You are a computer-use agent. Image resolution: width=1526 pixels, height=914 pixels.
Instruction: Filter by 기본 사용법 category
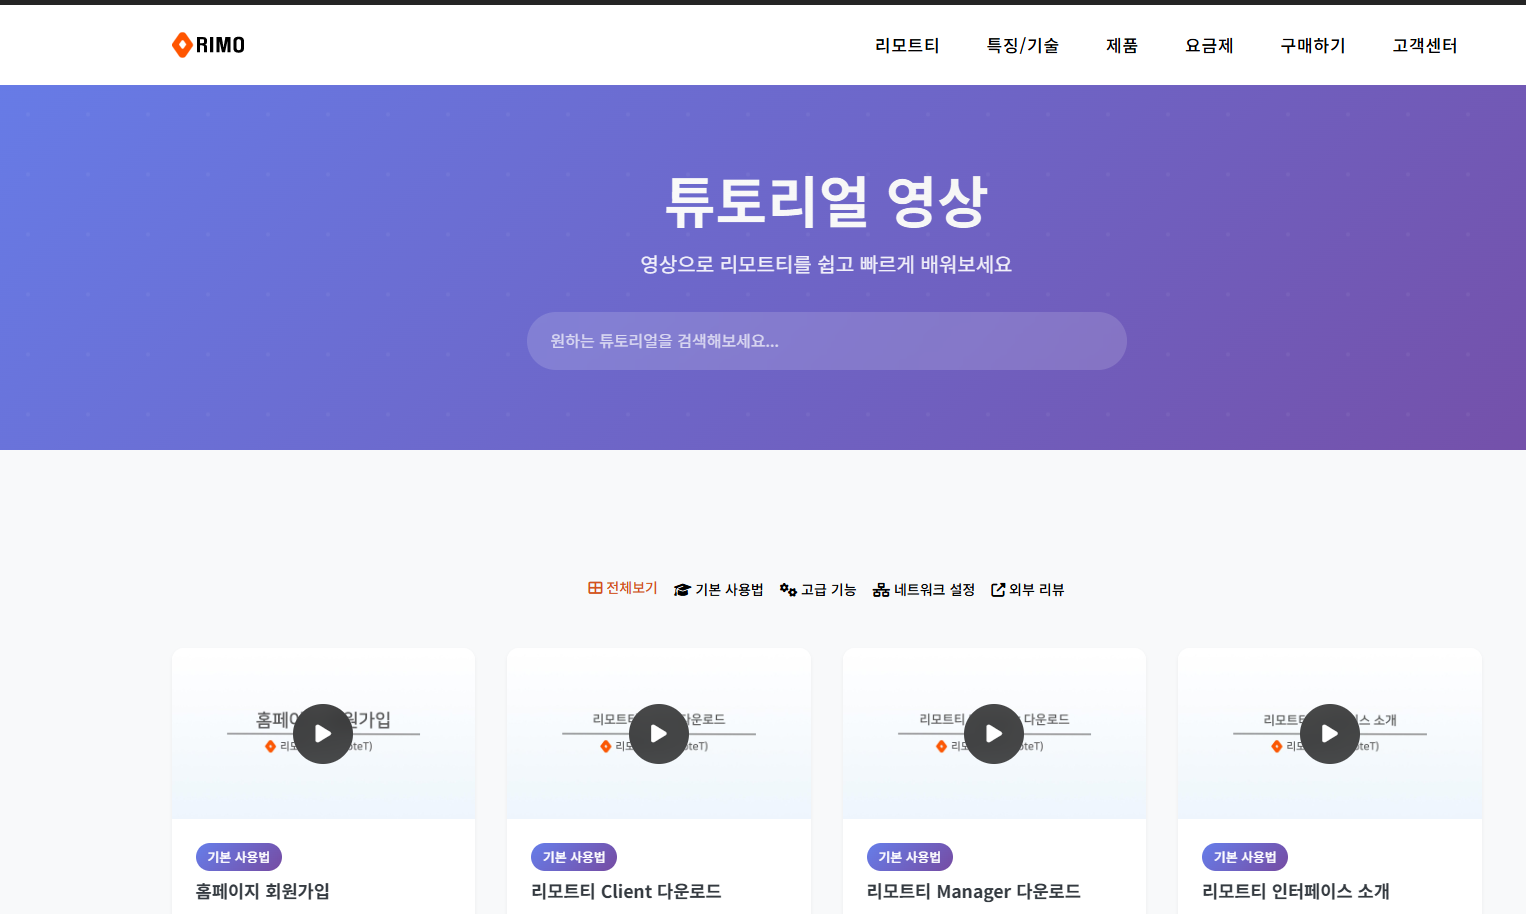click(719, 590)
